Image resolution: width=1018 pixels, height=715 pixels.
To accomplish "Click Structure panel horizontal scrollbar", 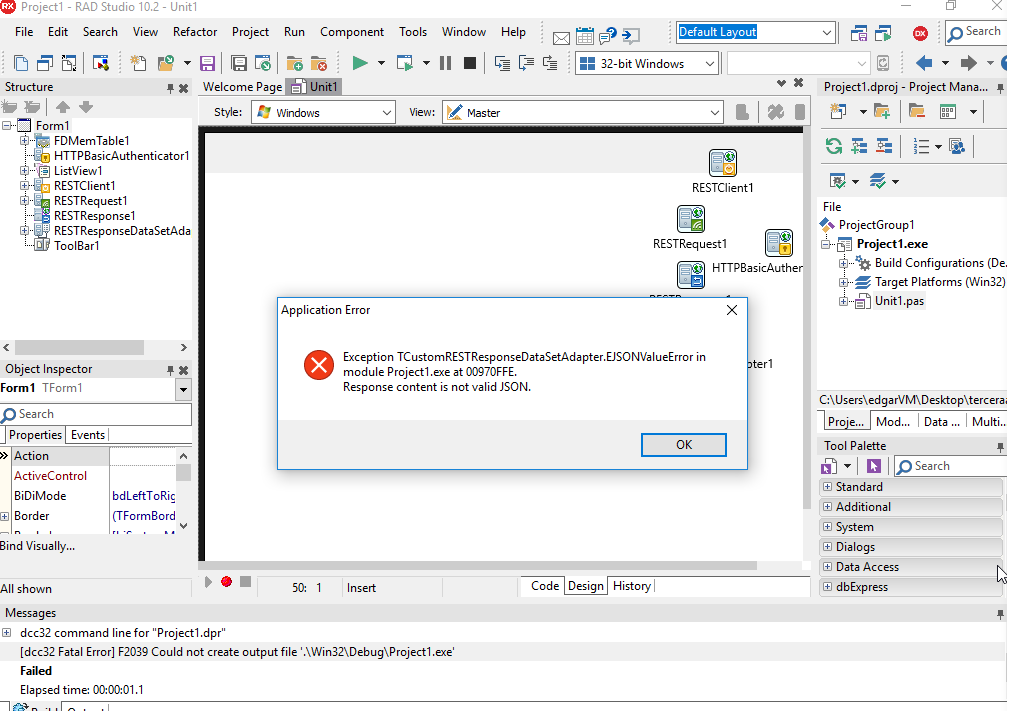I will [x=79, y=347].
